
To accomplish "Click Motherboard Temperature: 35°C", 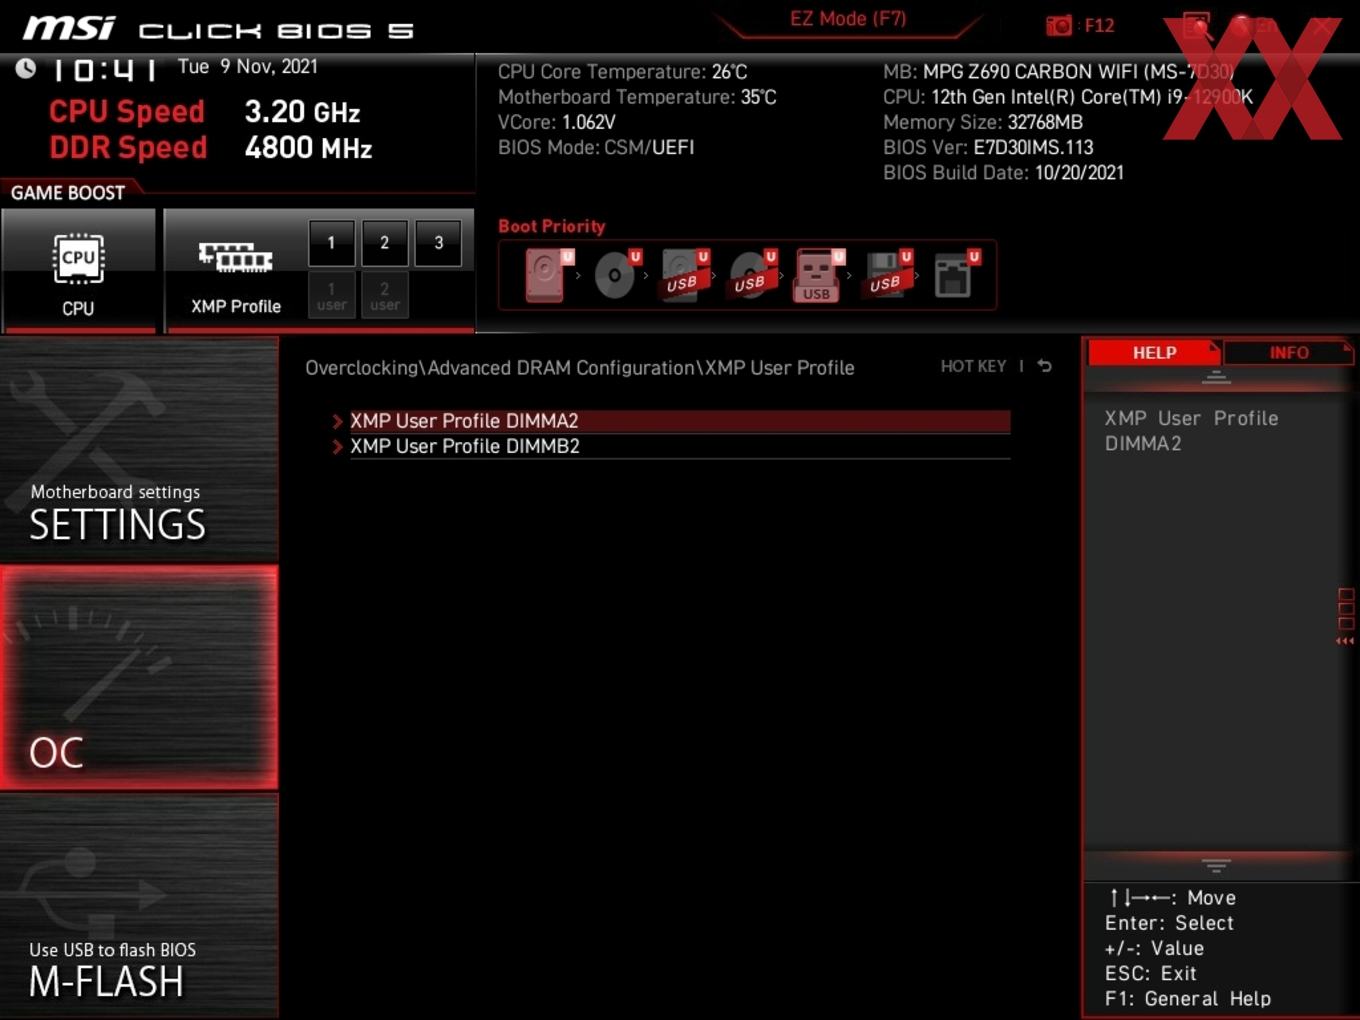I will [x=637, y=97].
